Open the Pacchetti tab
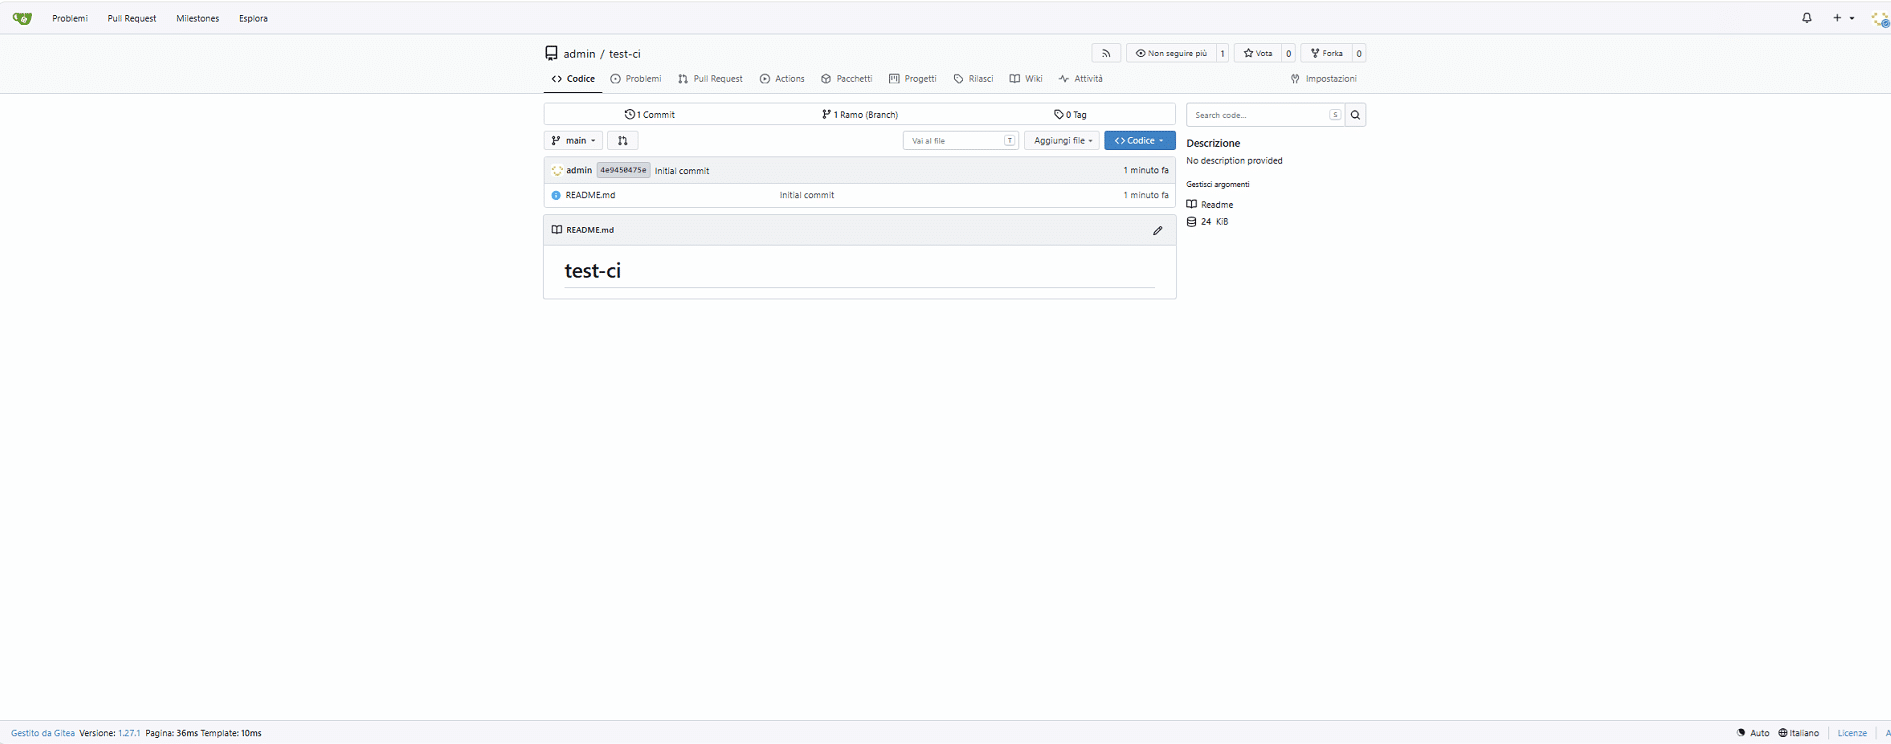The image size is (1891, 744). tap(846, 79)
